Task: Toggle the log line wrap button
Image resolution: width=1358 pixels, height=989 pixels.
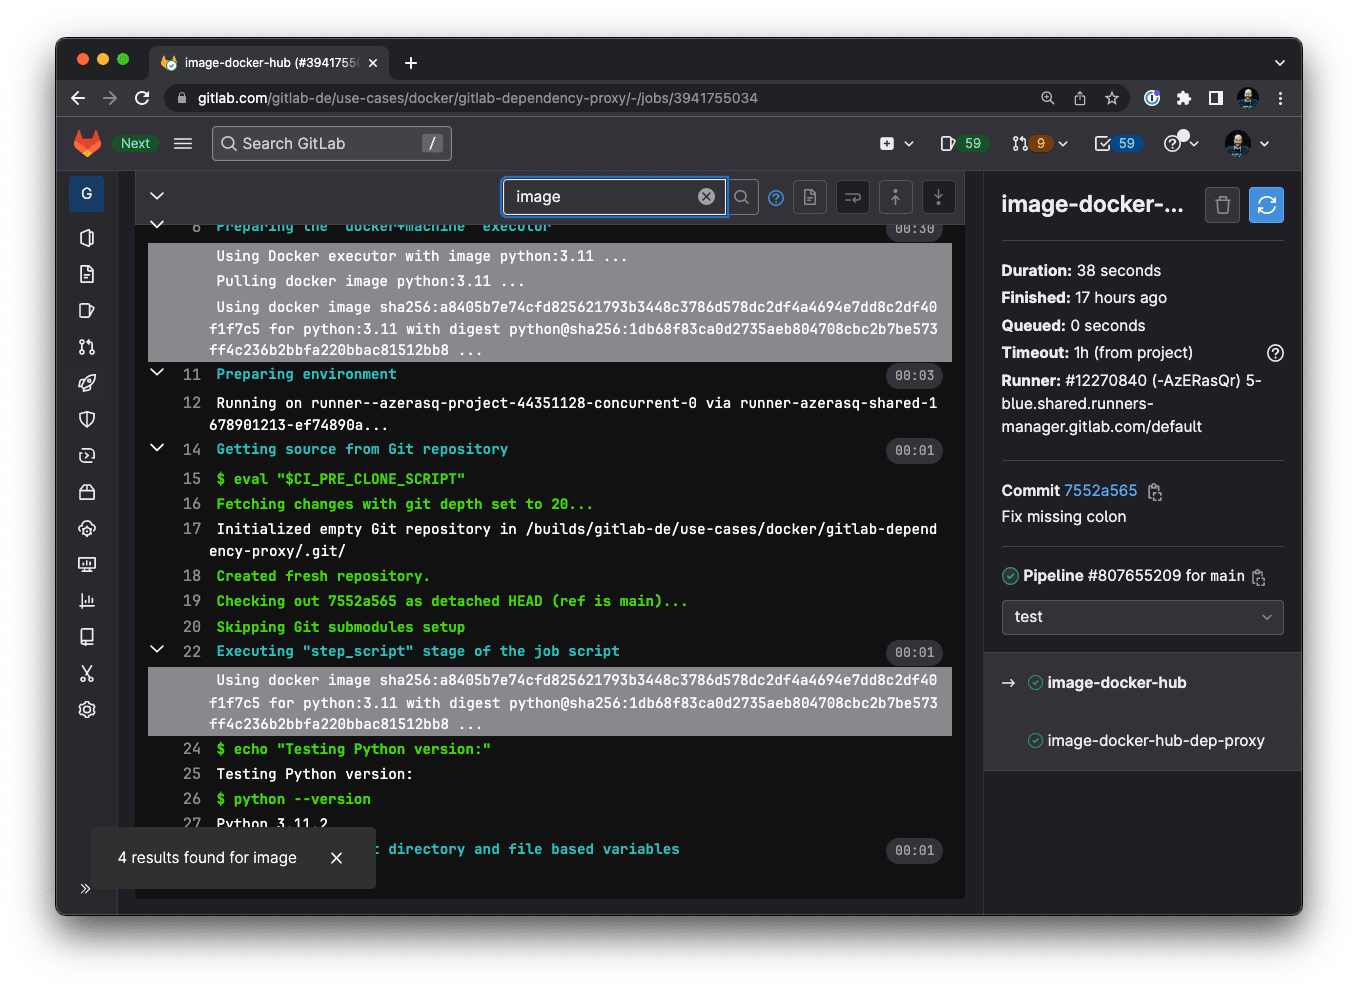Action: coord(853,197)
